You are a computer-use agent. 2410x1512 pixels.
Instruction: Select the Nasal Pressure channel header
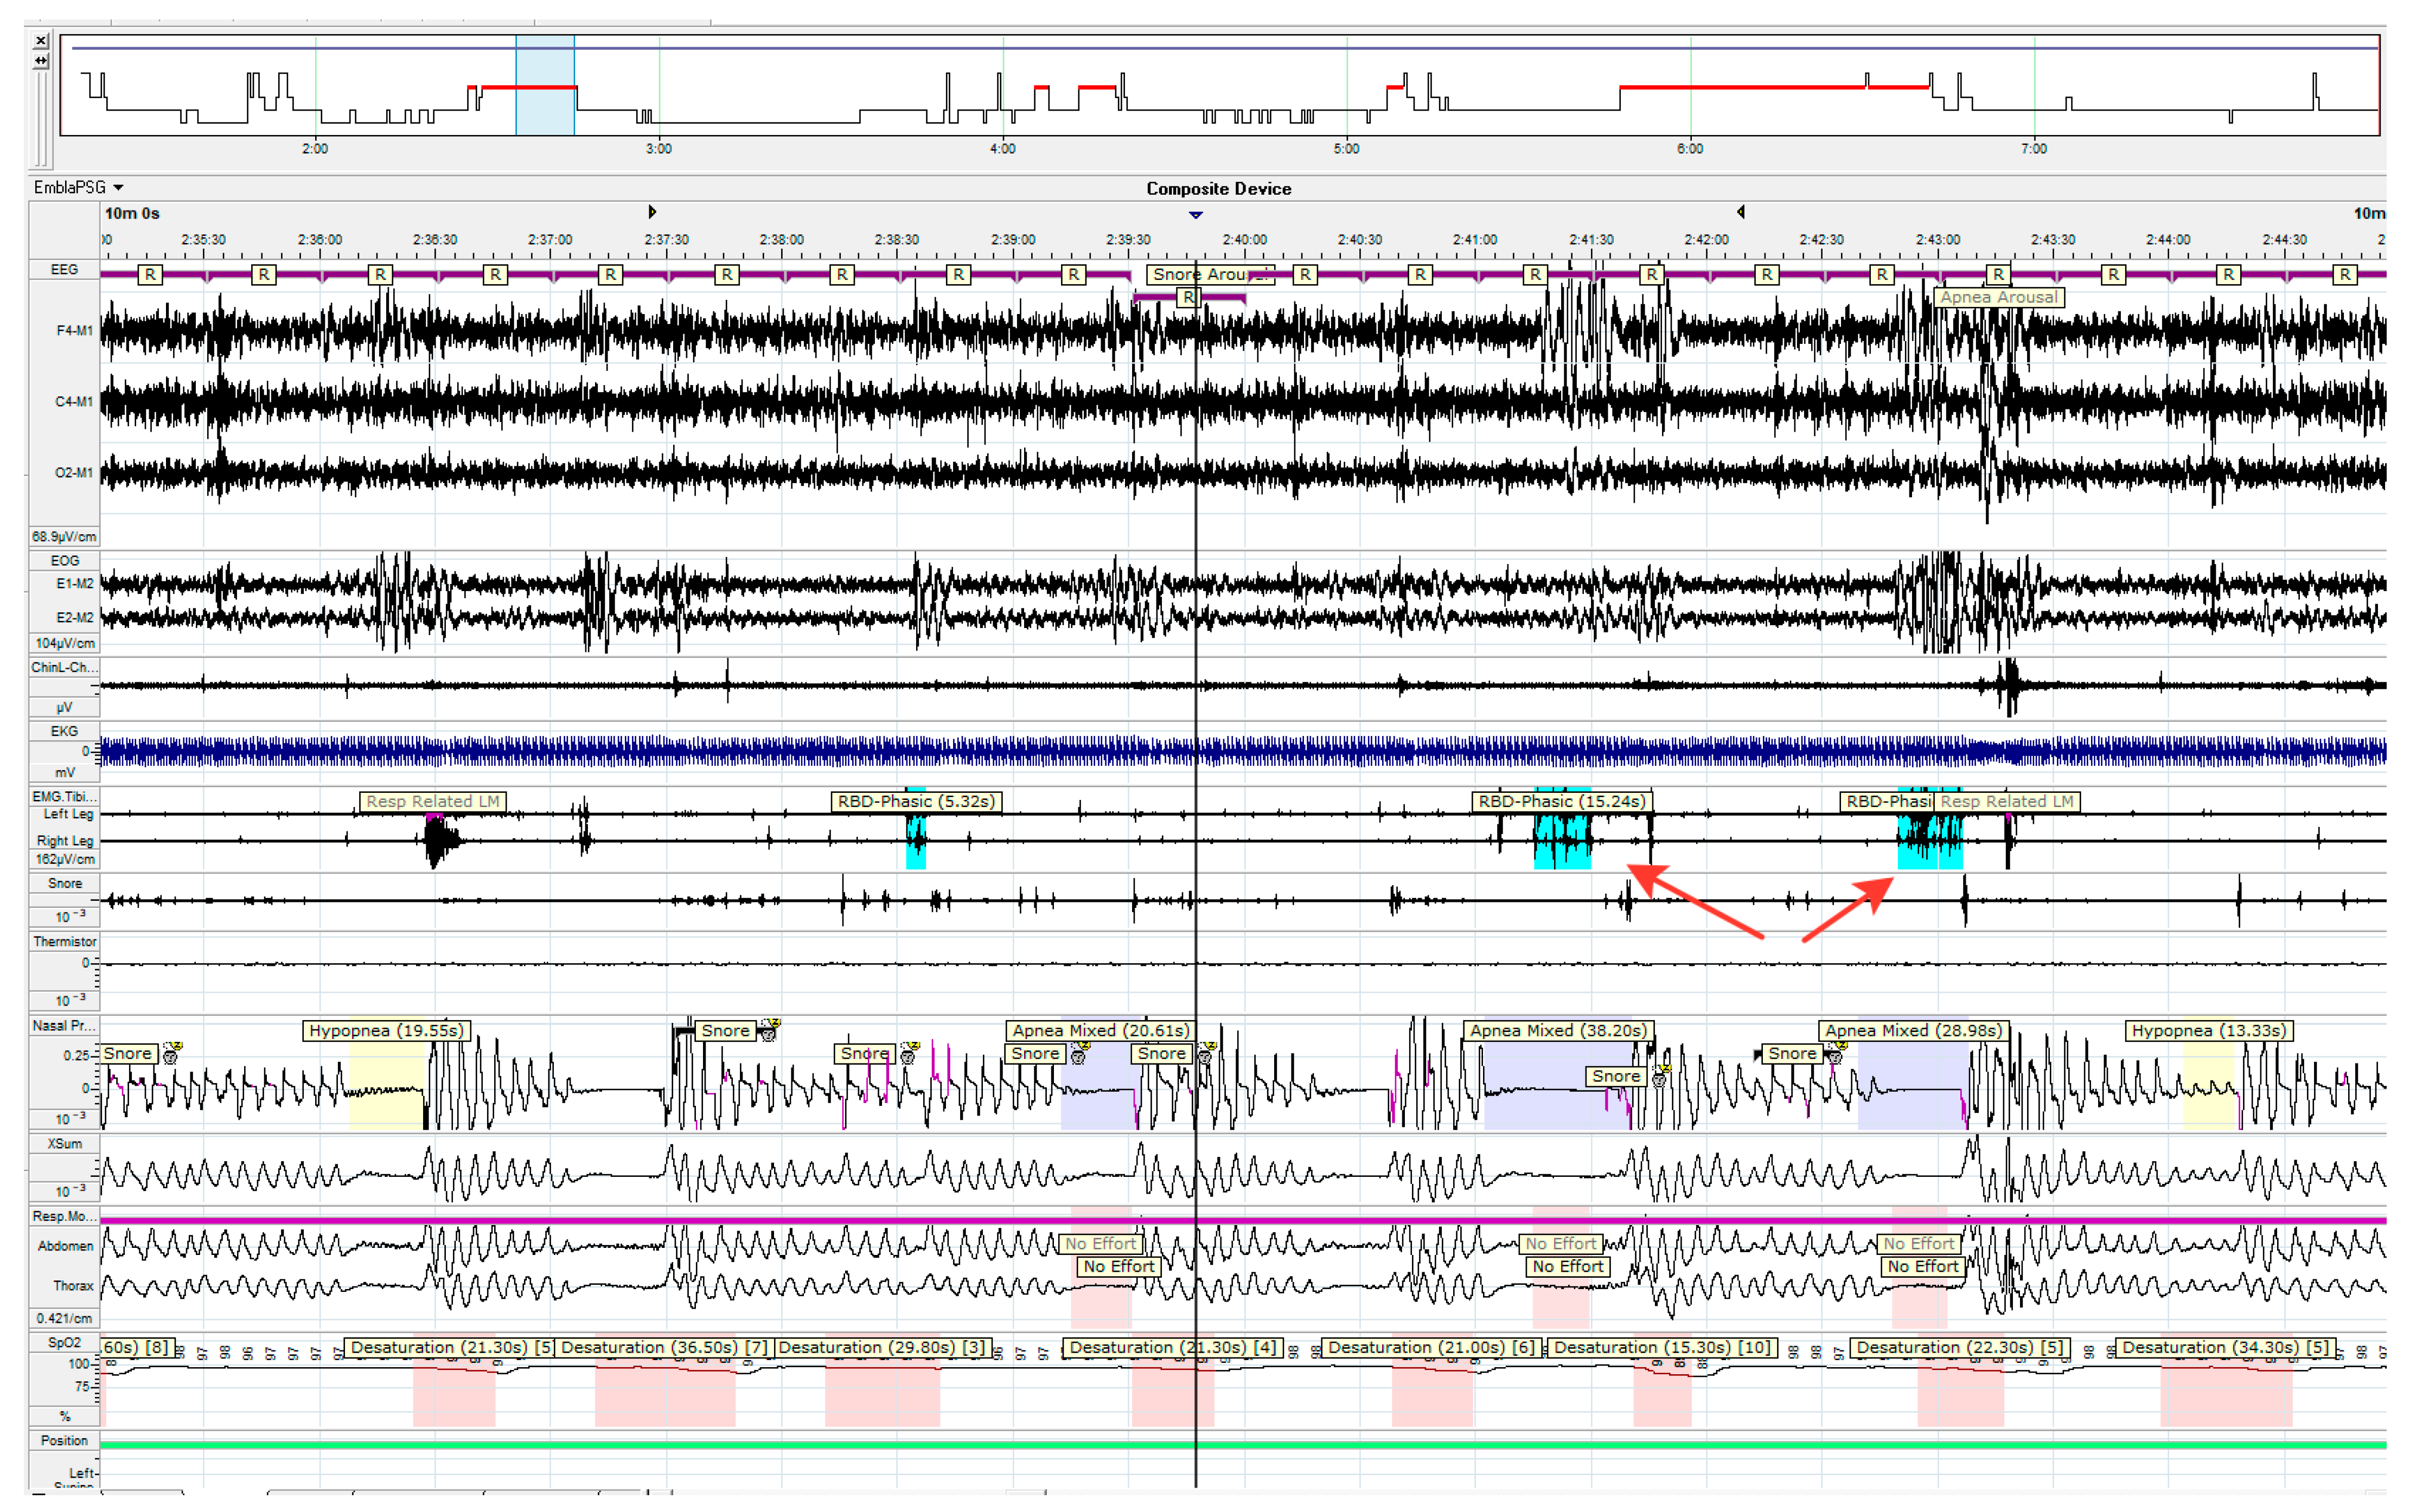(x=63, y=1025)
